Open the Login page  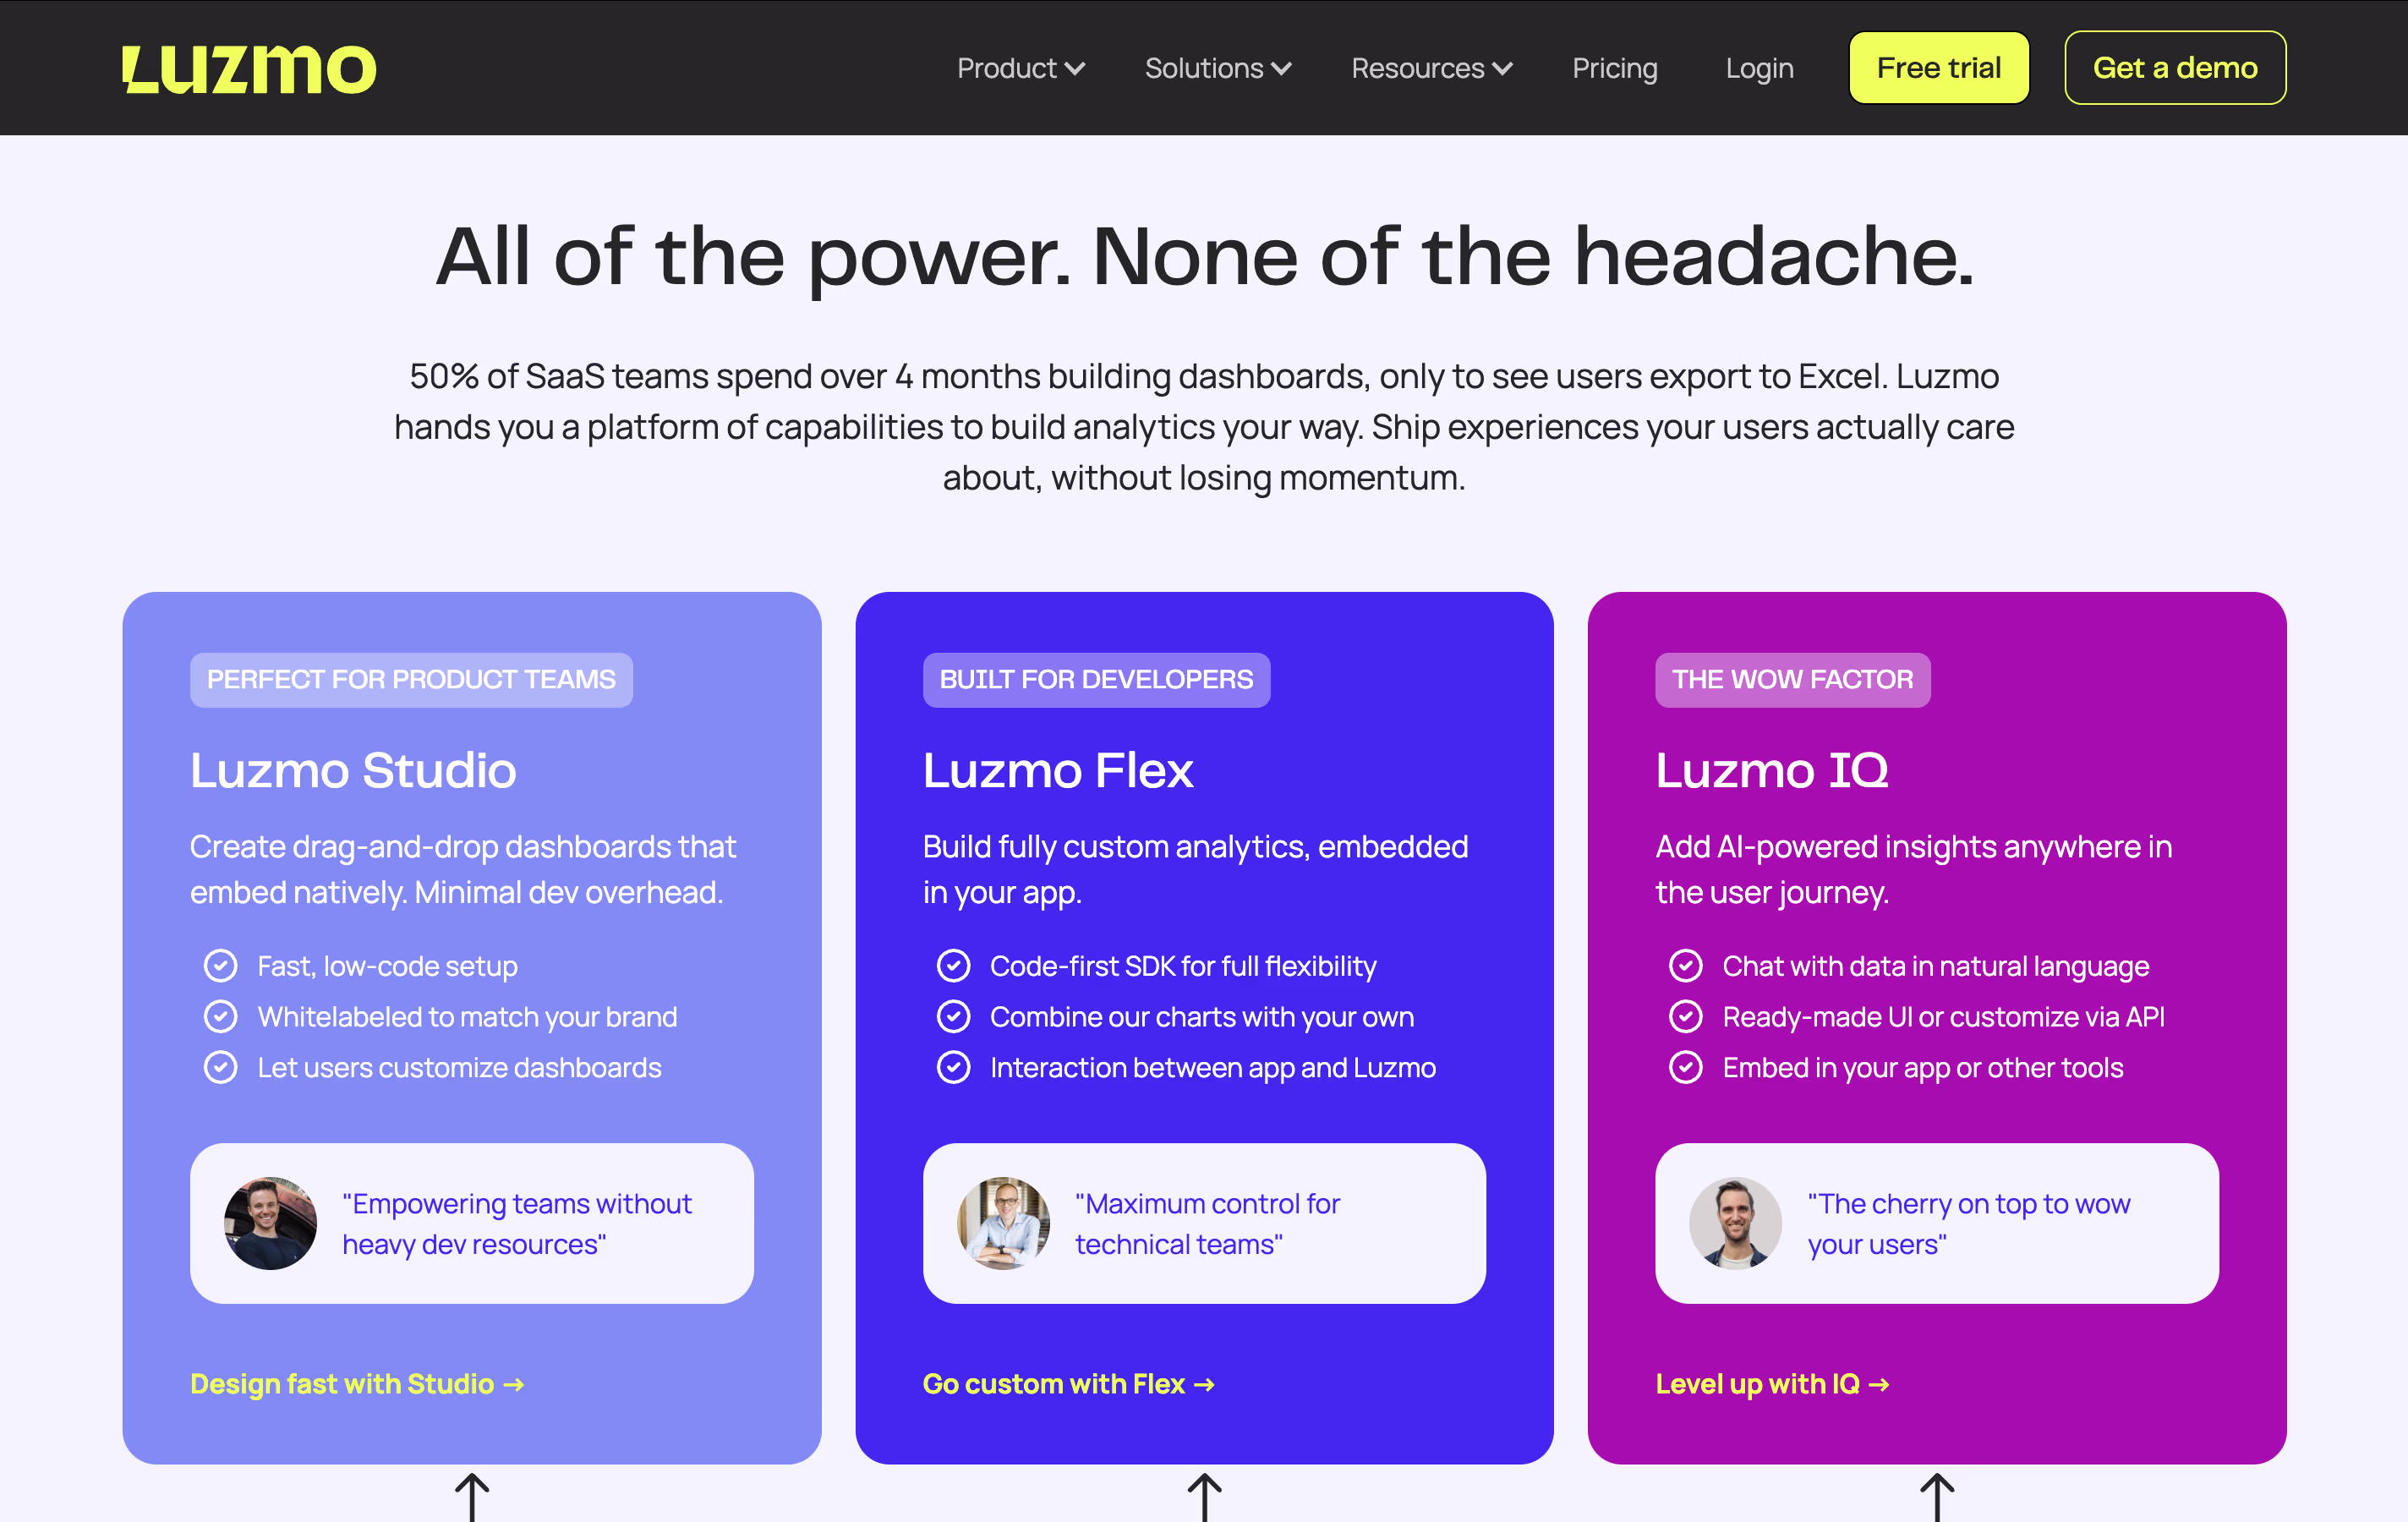pyautogui.click(x=1759, y=68)
